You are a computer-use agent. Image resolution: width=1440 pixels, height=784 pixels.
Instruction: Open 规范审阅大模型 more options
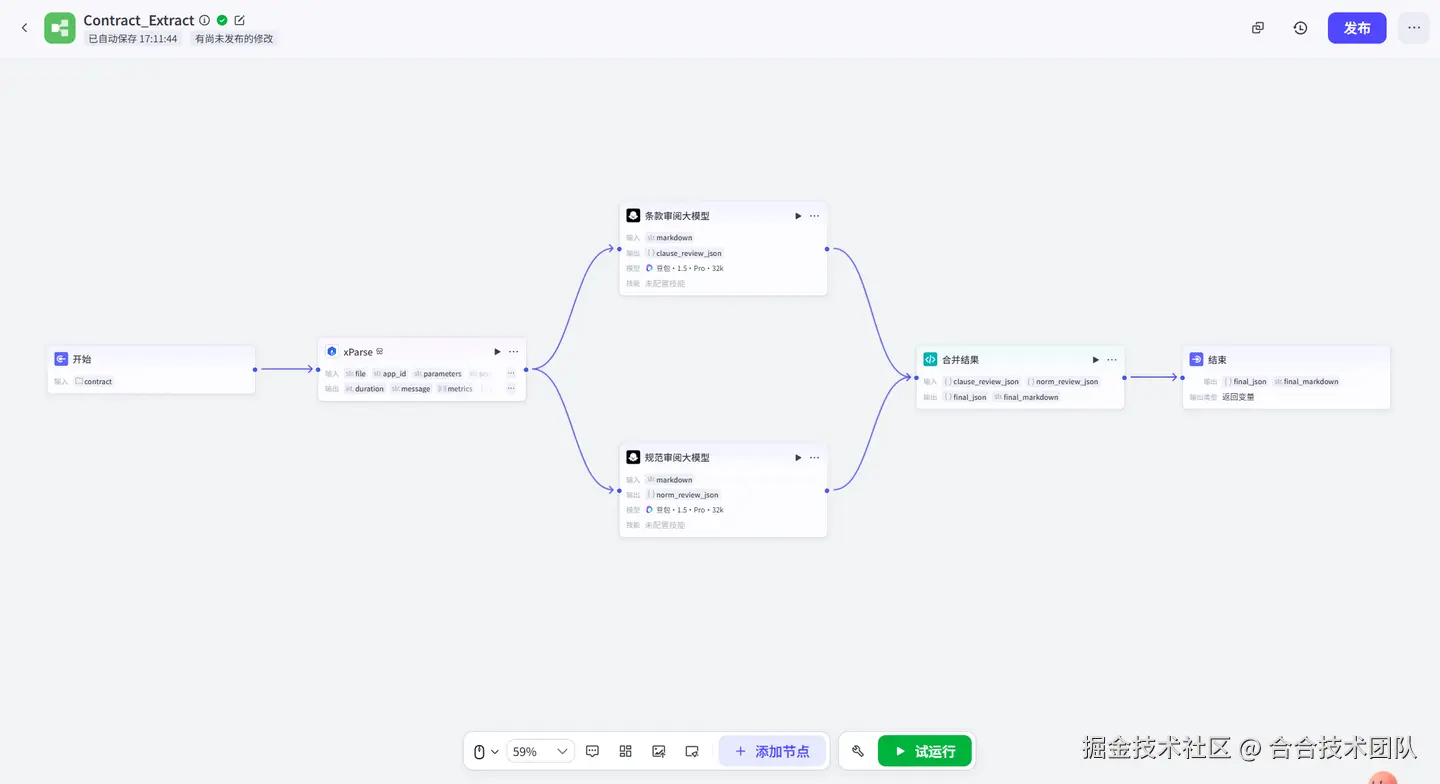[x=814, y=458]
